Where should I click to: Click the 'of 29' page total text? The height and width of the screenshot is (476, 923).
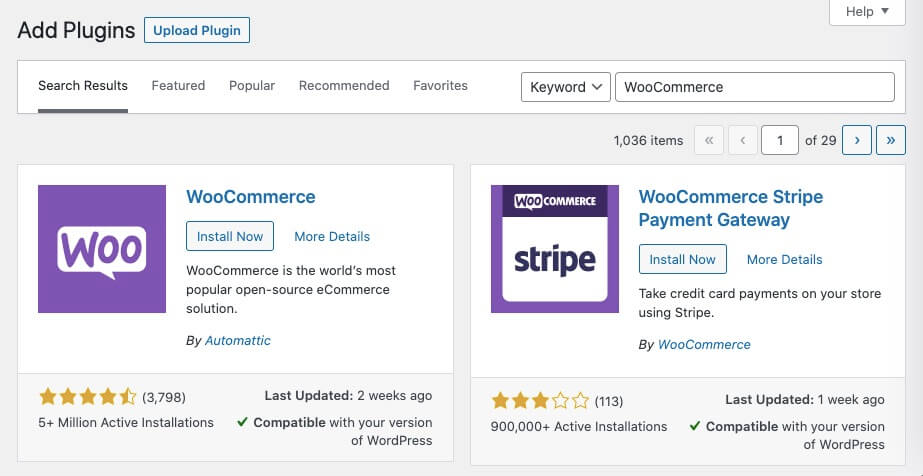pyautogui.click(x=821, y=141)
